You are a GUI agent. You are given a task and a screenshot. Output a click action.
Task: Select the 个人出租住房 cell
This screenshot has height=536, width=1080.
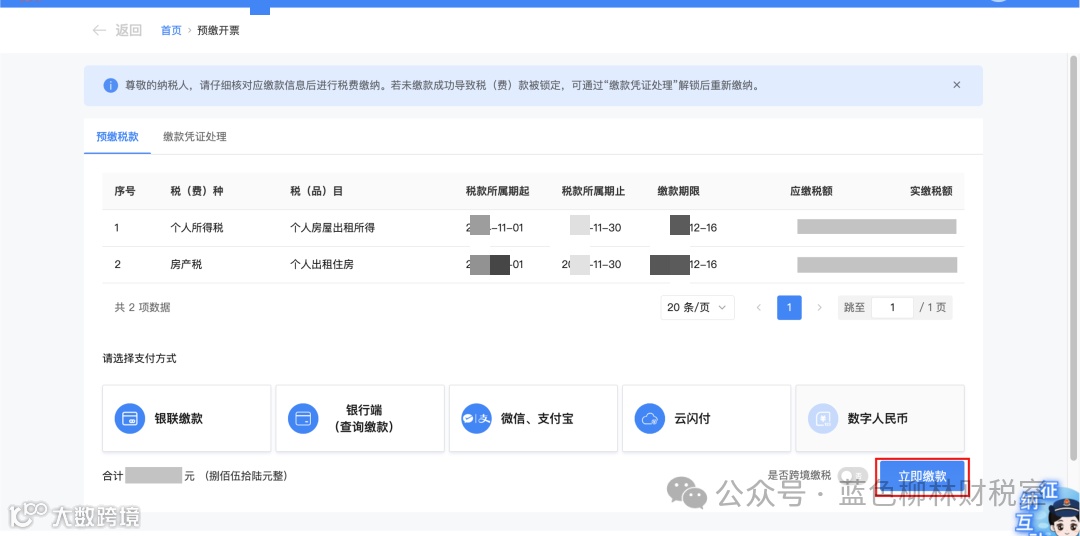(x=322, y=264)
